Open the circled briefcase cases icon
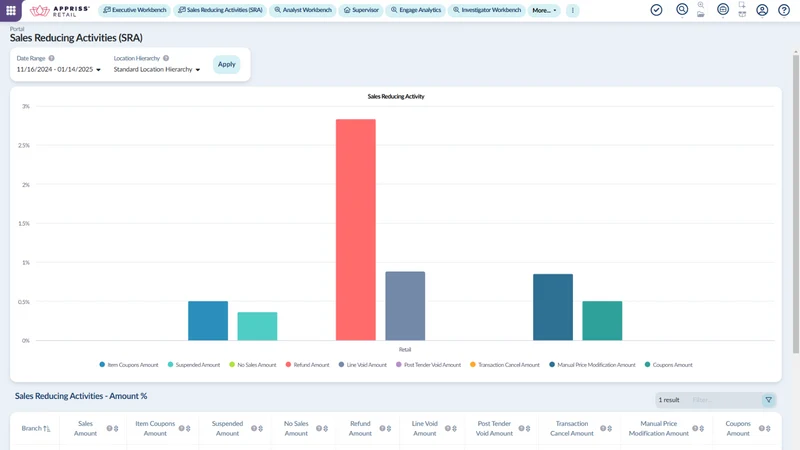800x450 pixels. (722, 9)
